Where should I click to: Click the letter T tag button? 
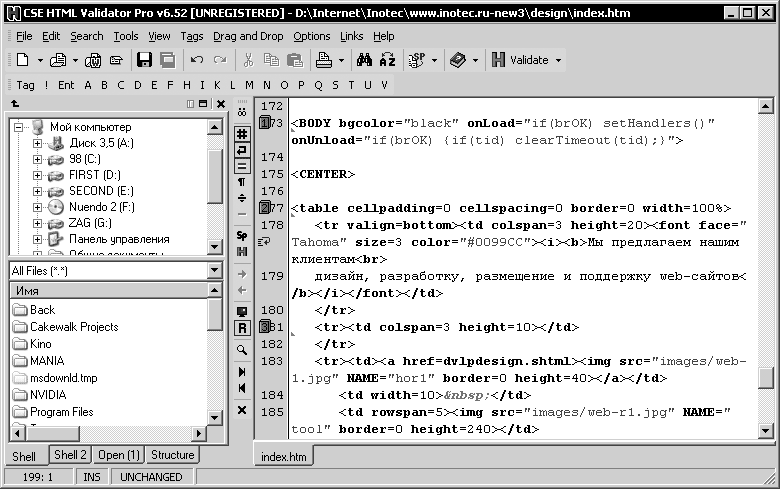(x=351, y=85)
